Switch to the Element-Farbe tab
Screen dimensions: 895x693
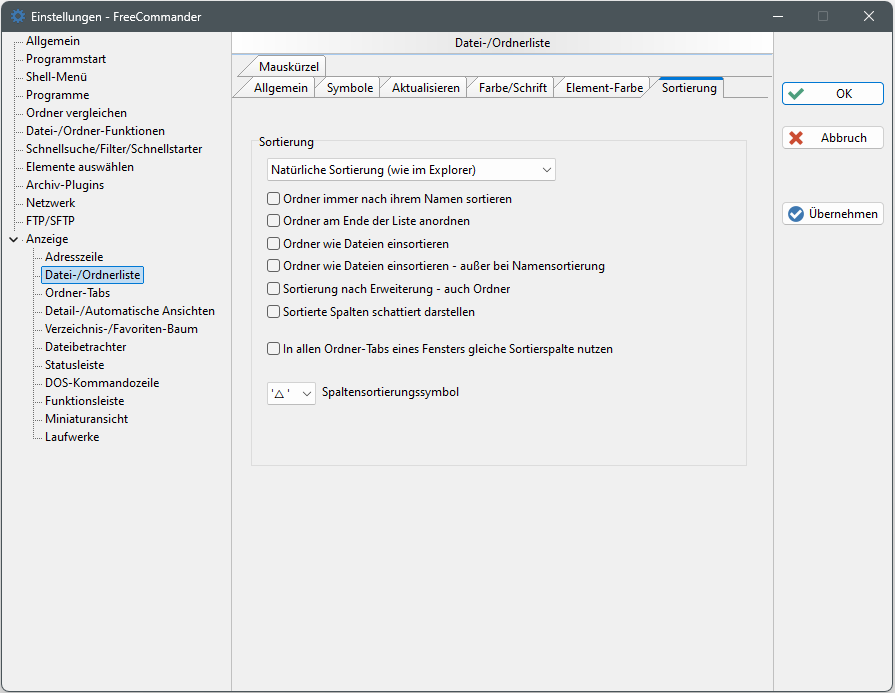pyautogui.click(x=604, y=88)
